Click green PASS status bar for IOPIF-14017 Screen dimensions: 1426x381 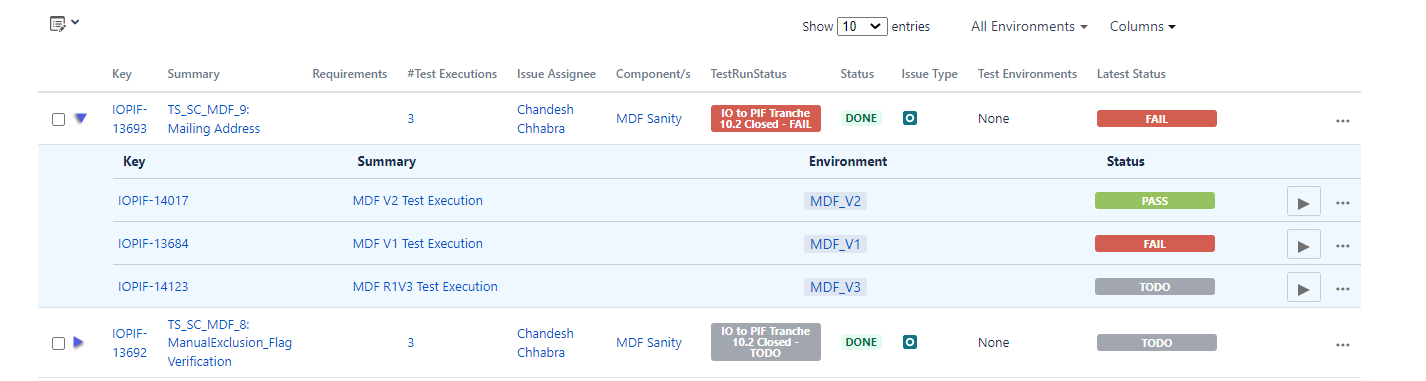(1155, 201)
